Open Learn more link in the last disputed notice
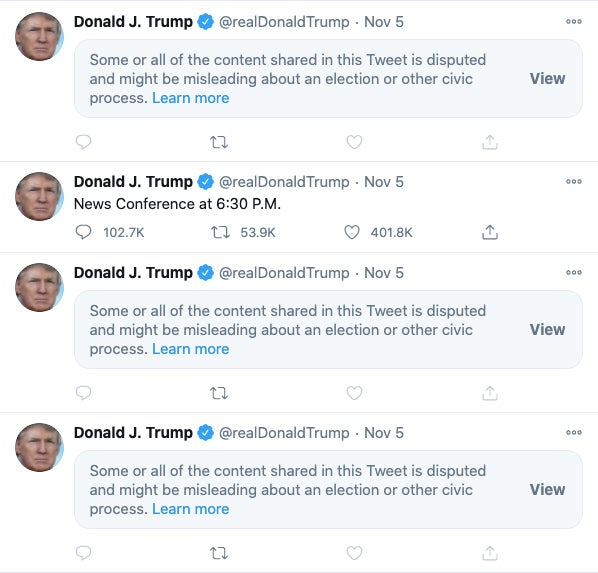Image resolution: width=598 pixels, height=573 pixels. [191, 509]
